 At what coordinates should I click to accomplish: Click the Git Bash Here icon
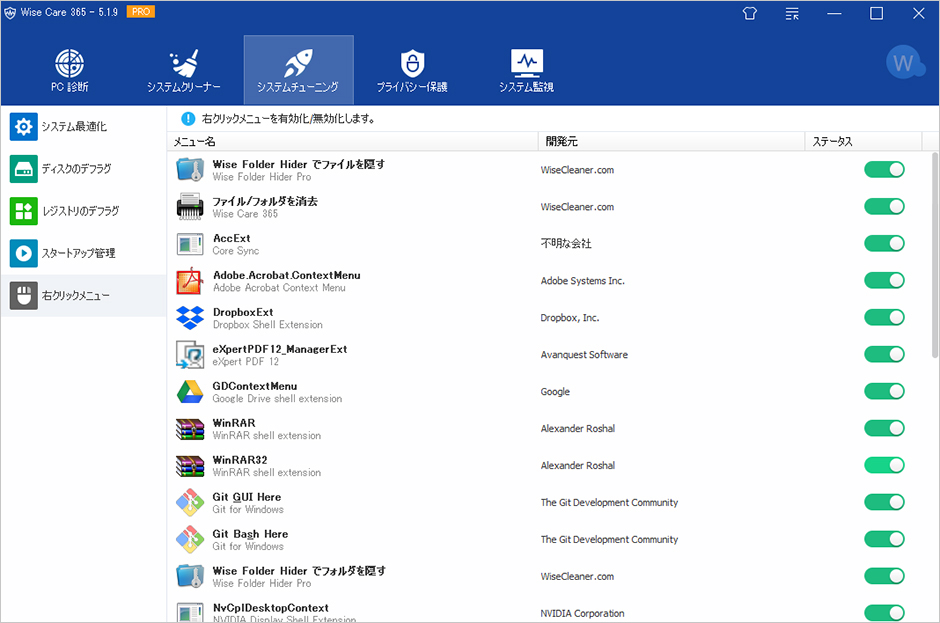tap(190, 540)
